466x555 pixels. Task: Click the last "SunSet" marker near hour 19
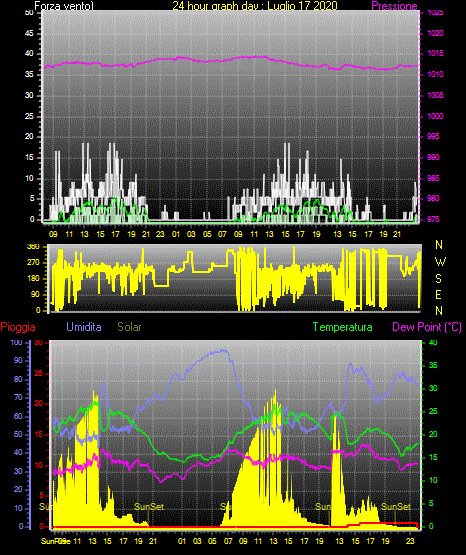396,507
